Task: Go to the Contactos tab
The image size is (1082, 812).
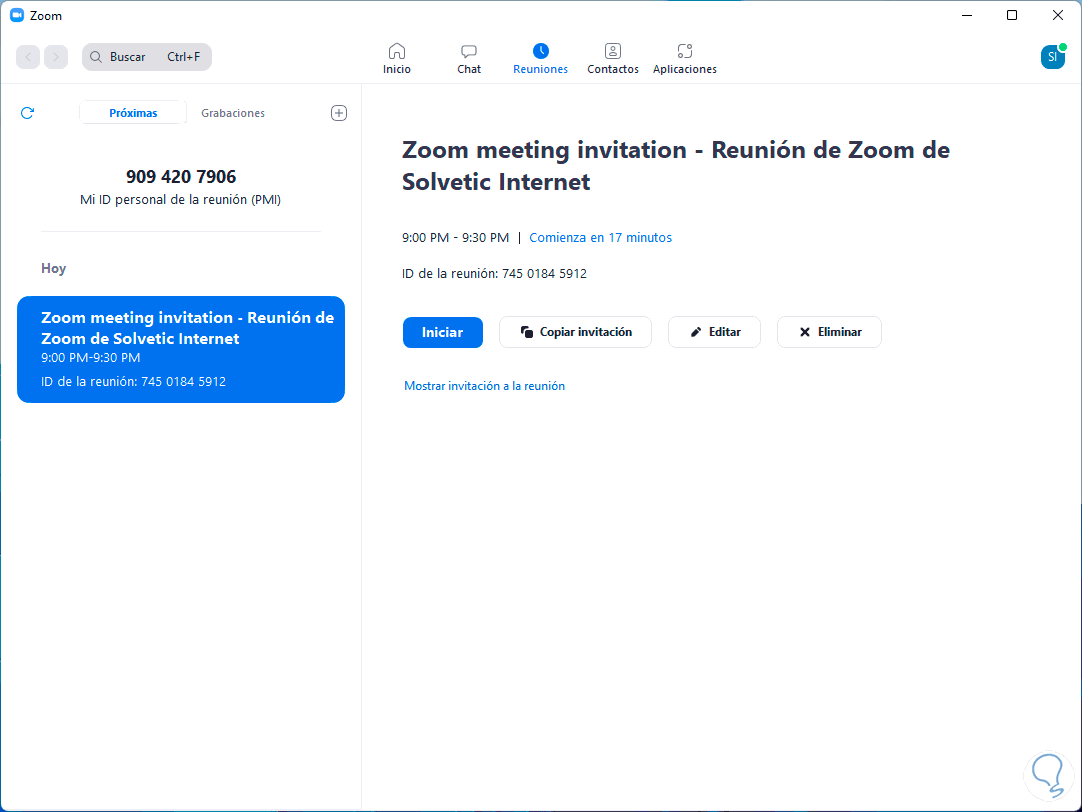Action: coord(613,59)
